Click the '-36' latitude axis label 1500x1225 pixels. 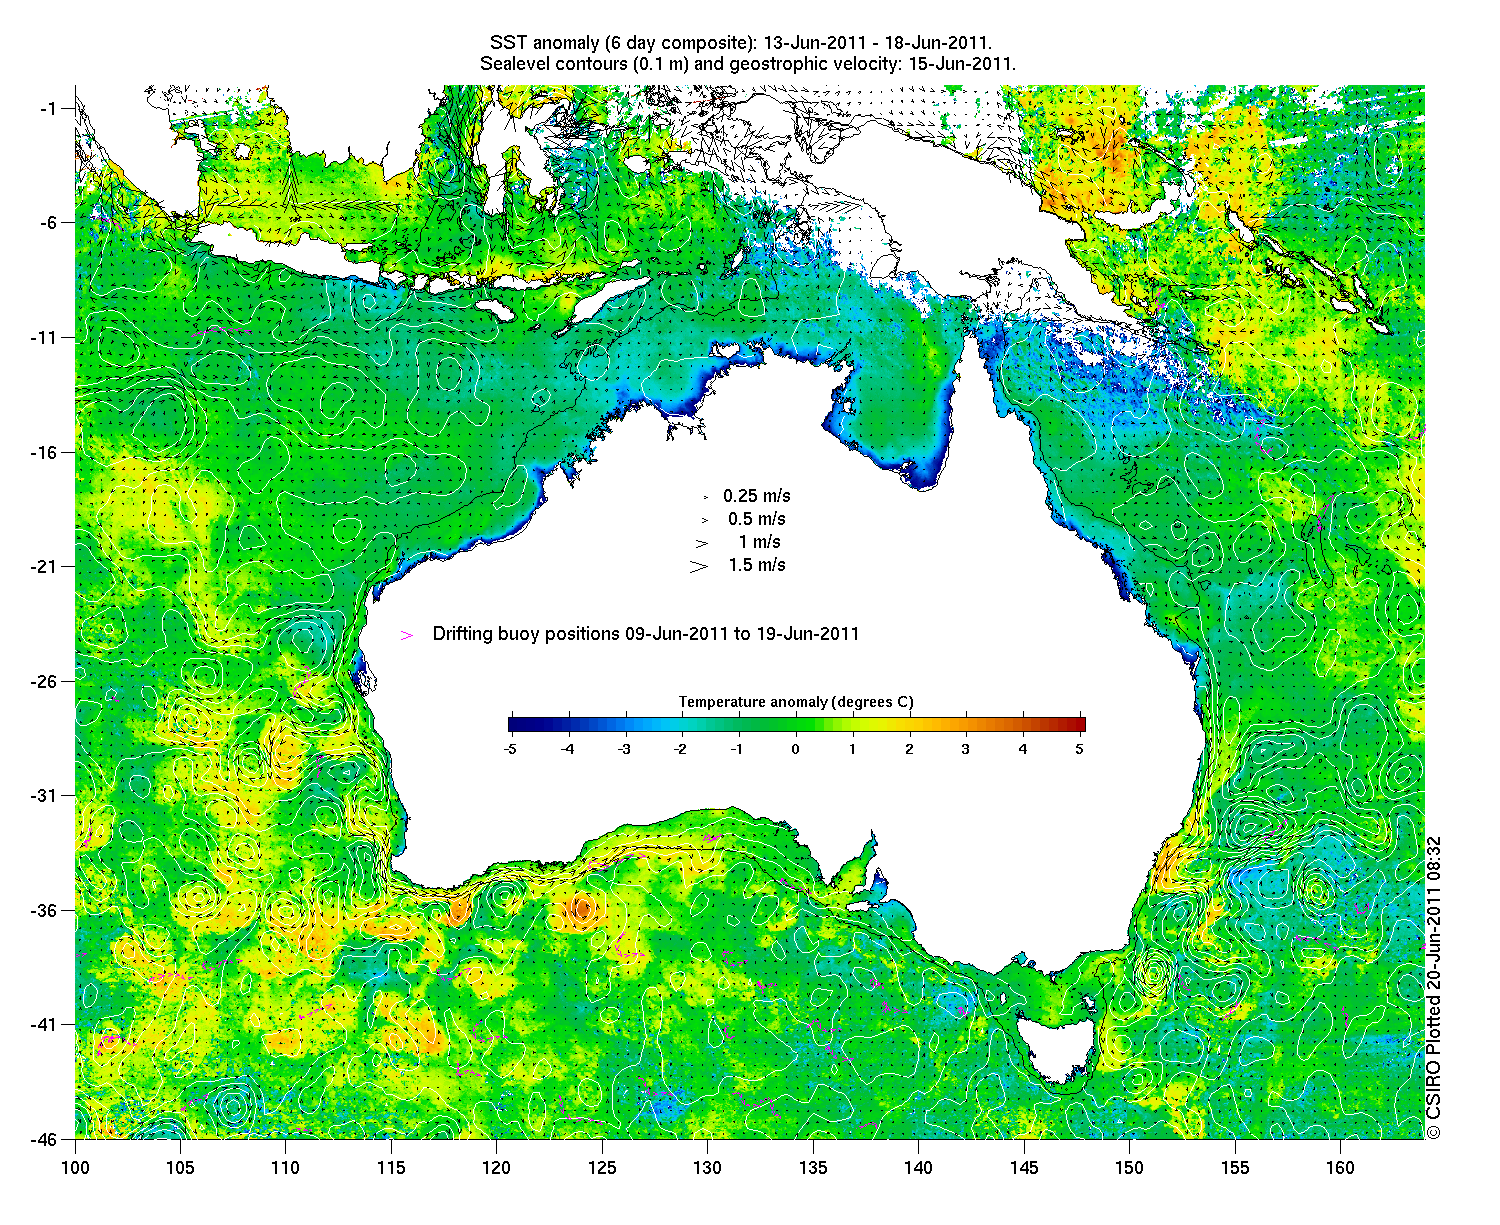tap(45, 910)
